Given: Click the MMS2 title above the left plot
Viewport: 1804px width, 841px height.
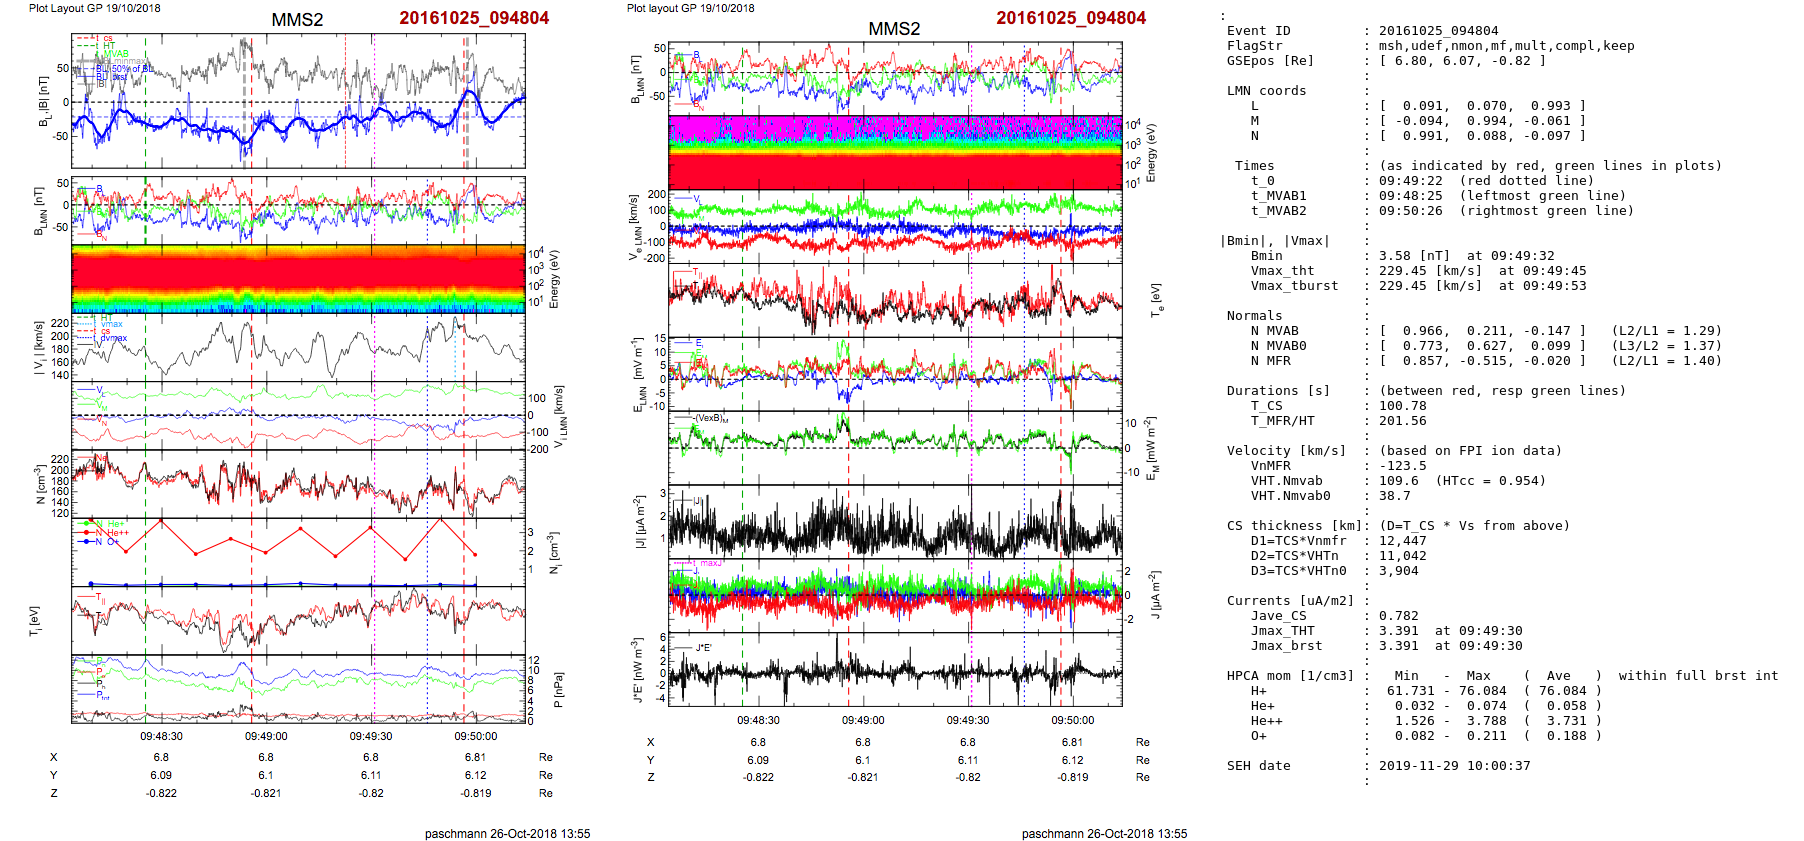Looking at the screenshot, I should point(297,20).
